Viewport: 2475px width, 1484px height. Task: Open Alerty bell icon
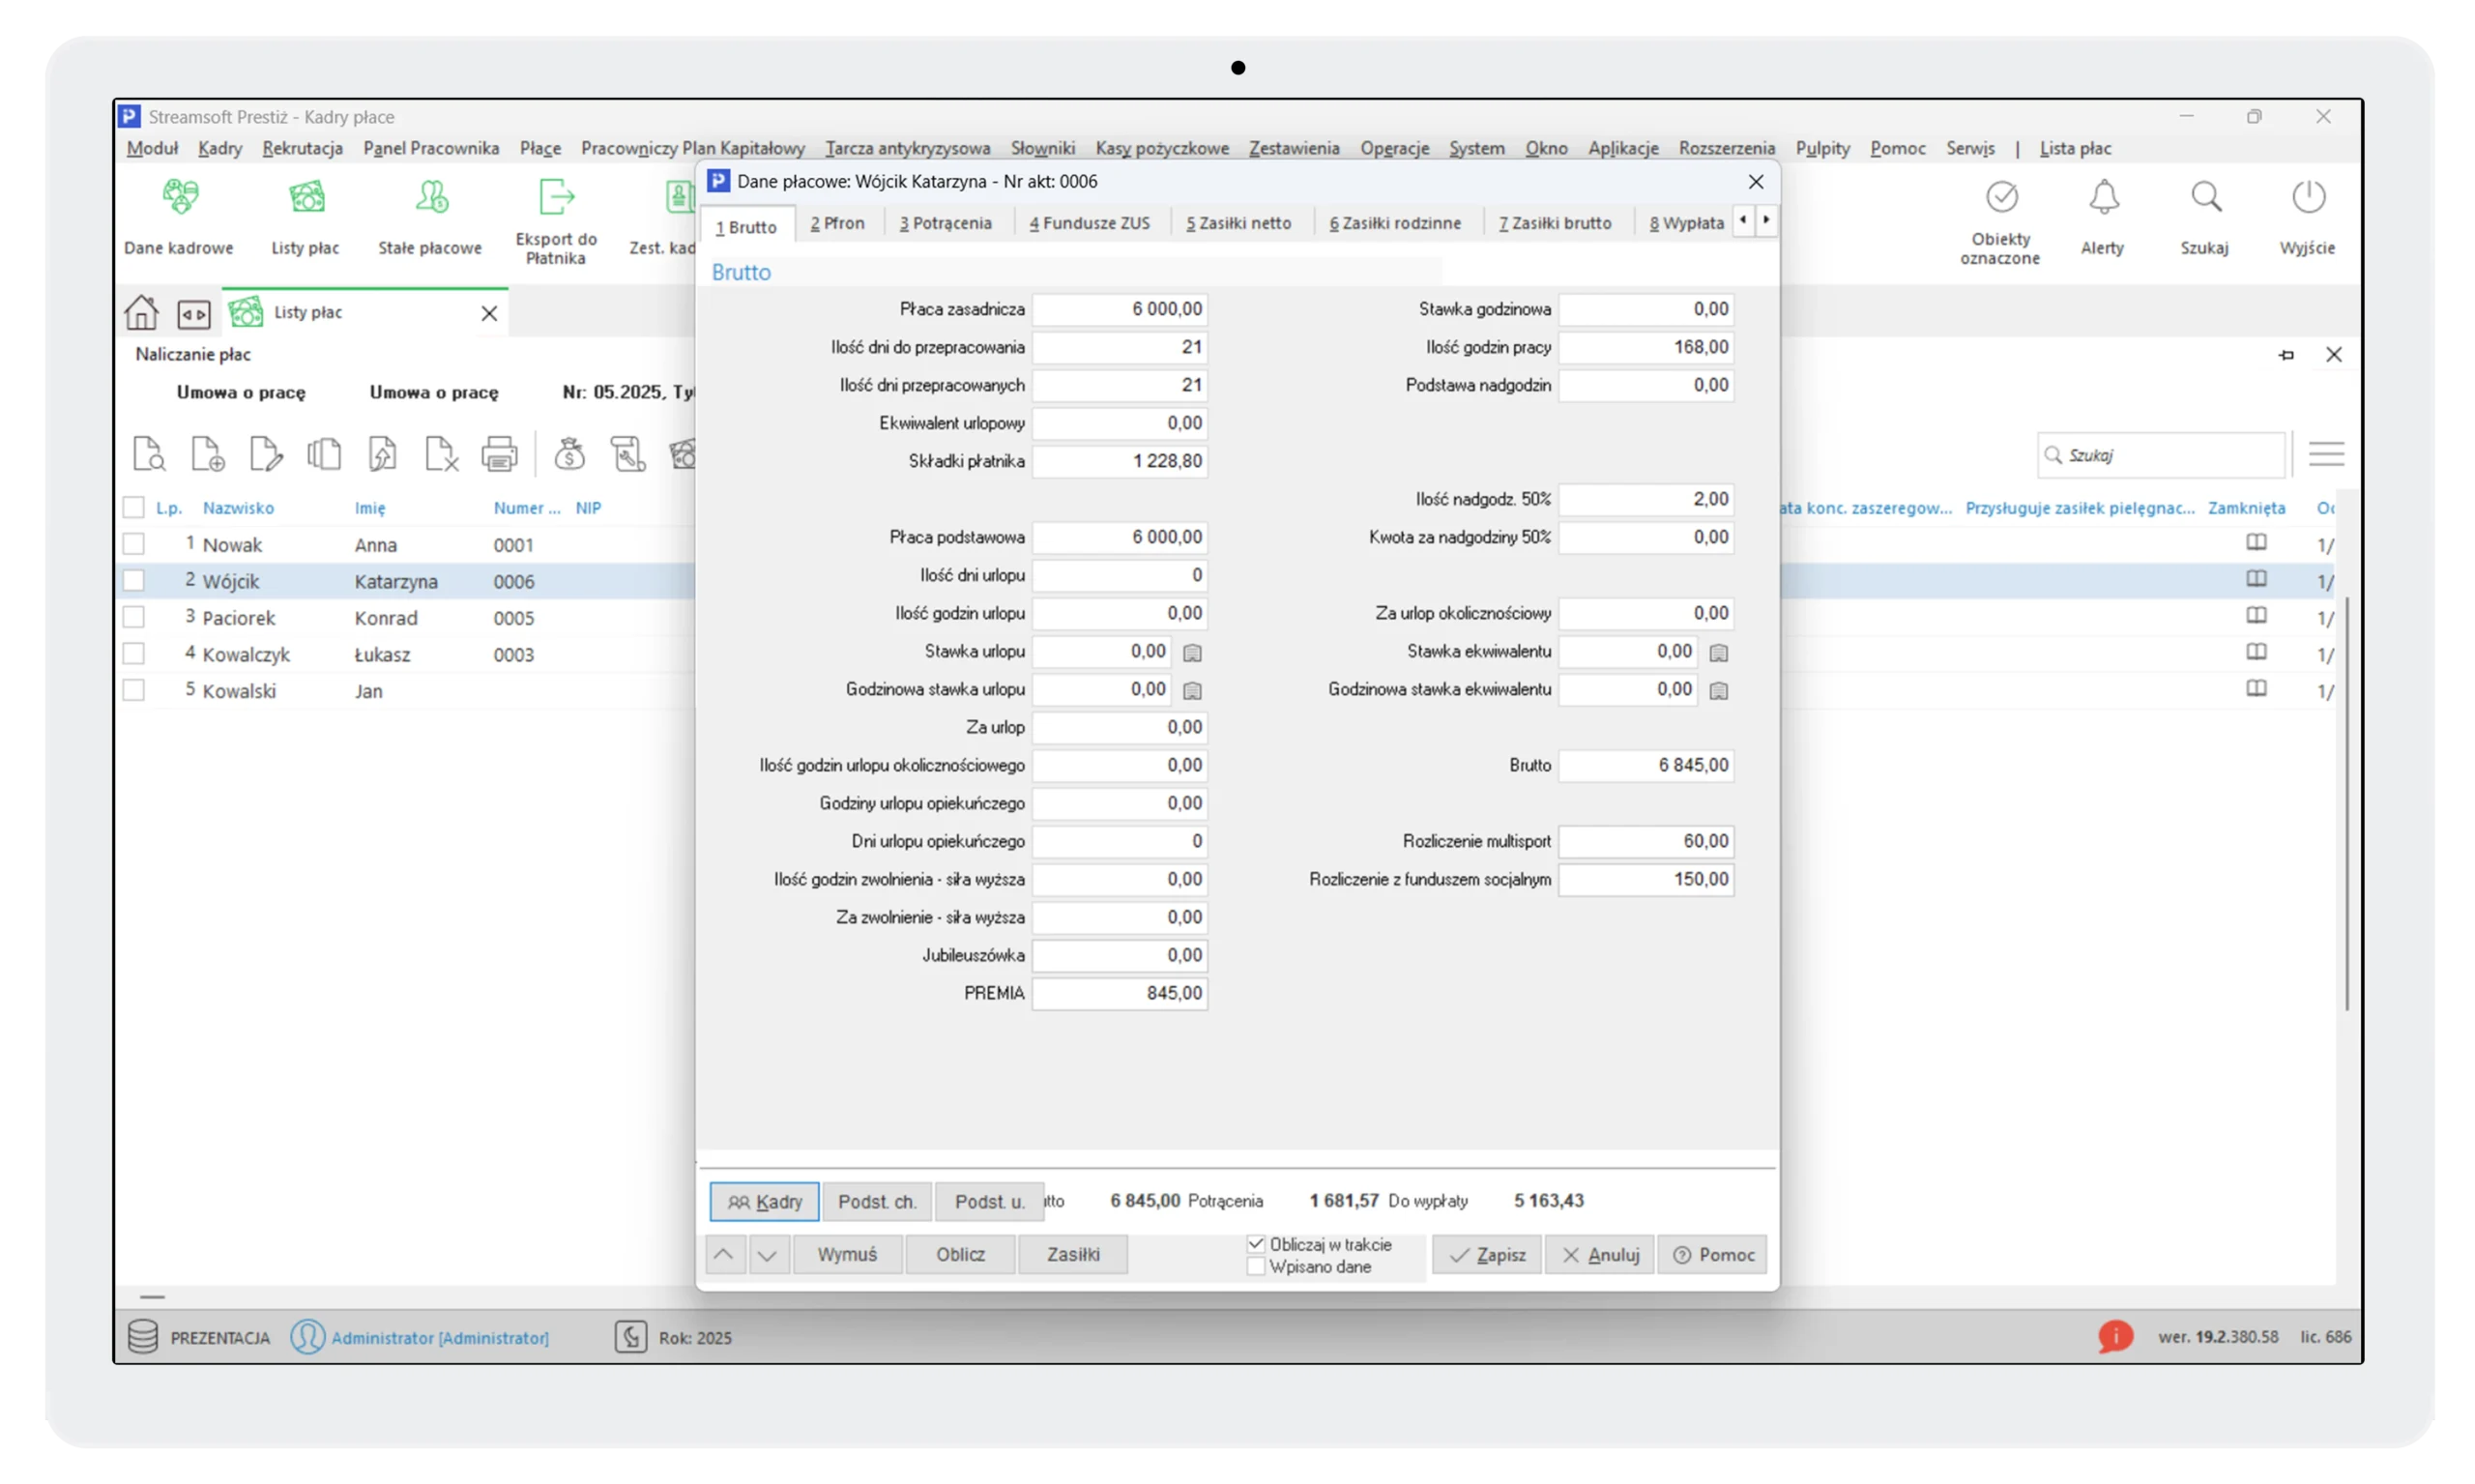[2103, 198]
